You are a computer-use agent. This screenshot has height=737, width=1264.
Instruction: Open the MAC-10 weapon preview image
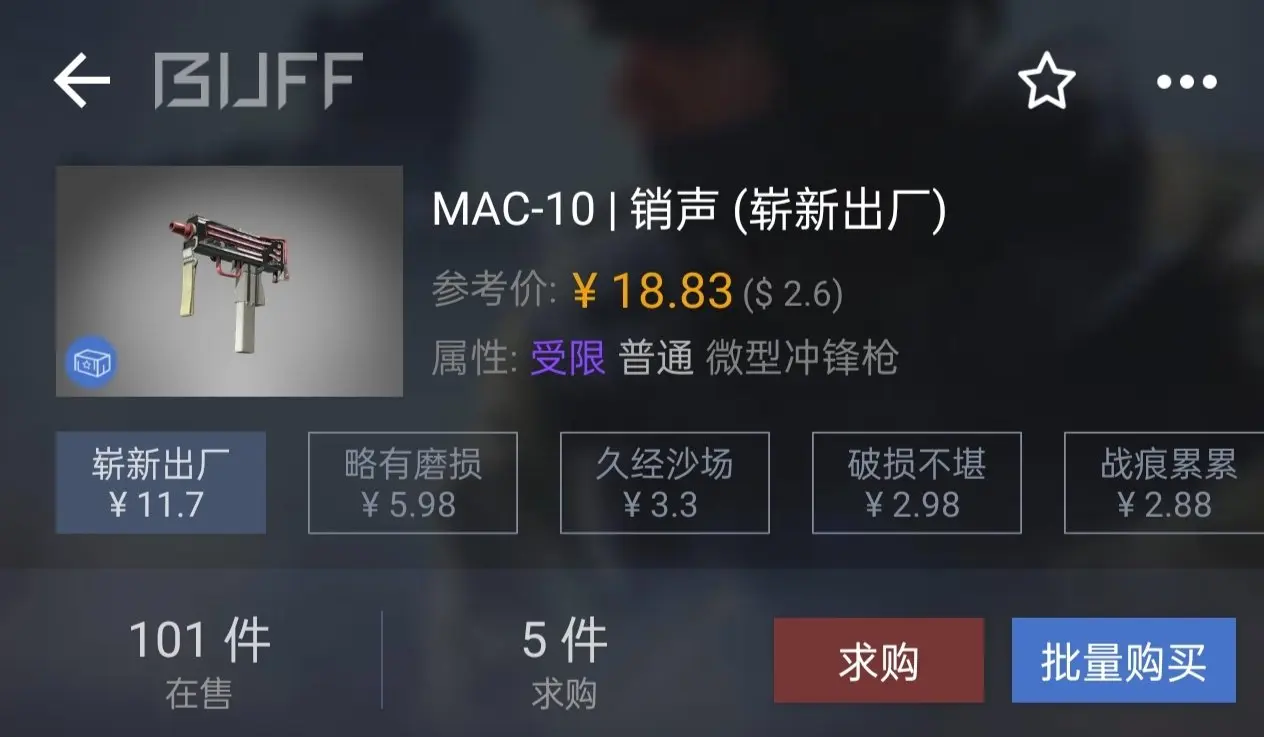click(229, 281)
